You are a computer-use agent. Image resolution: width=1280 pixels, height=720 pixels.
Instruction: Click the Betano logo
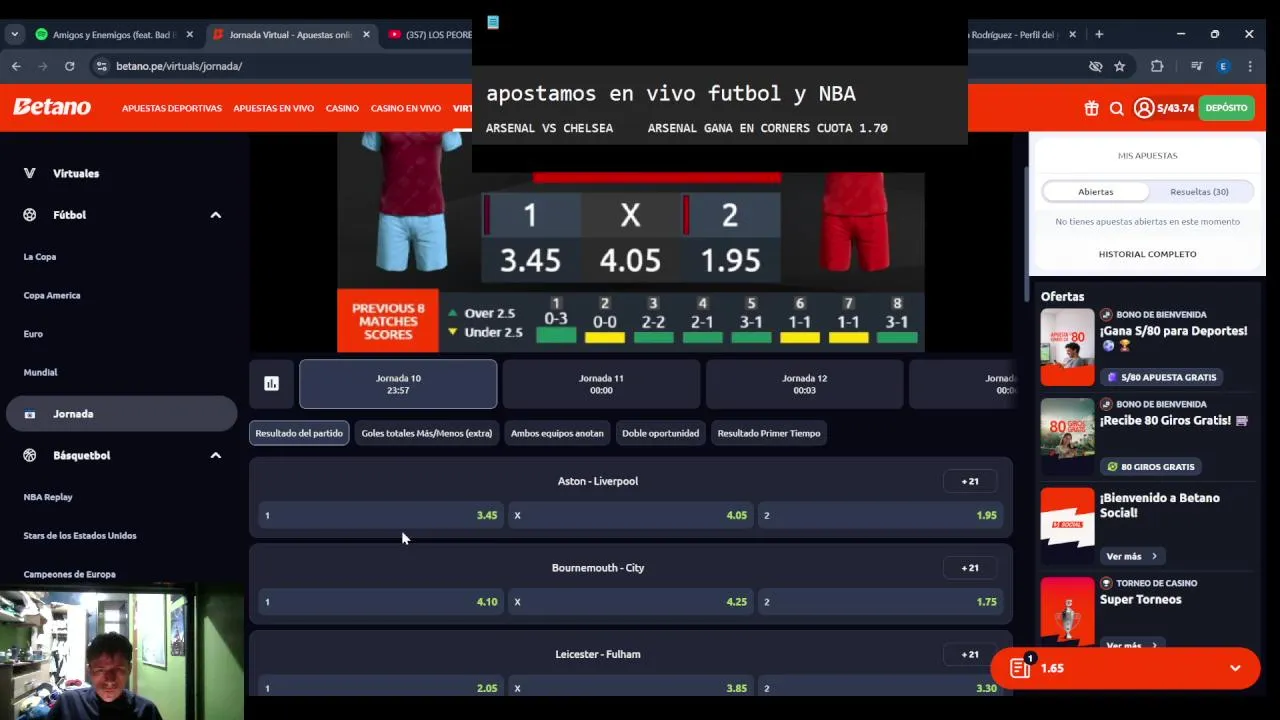coord(52,107)
